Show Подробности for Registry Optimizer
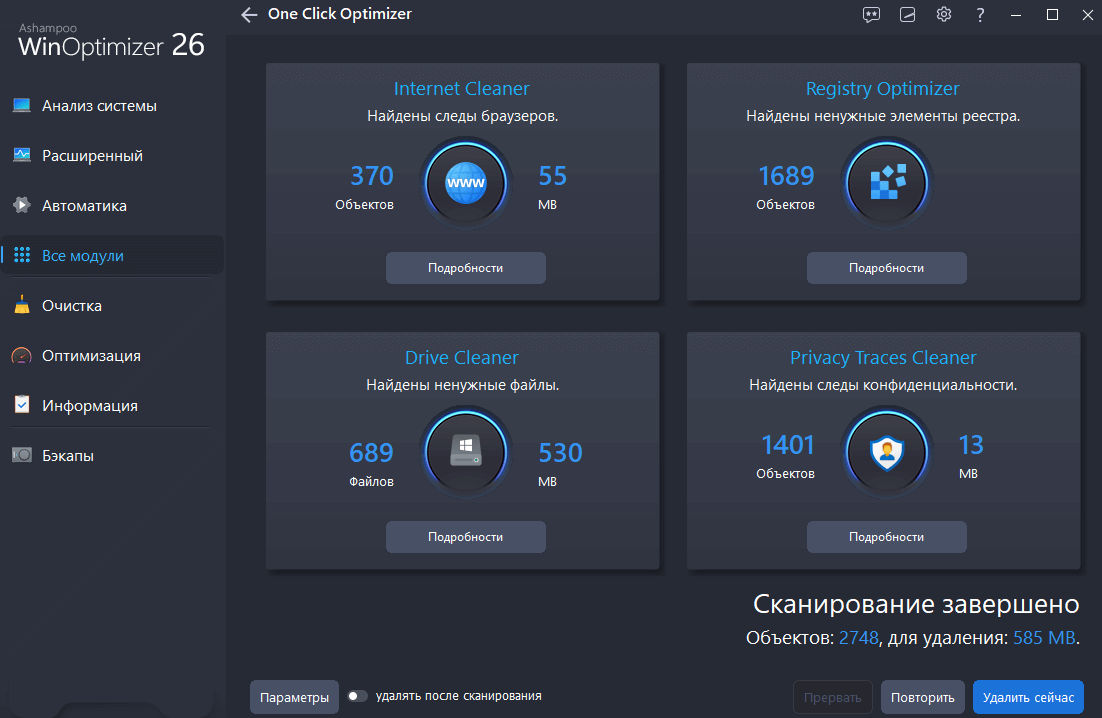This screenshot has width=1102, height=718. pos(886,268)
